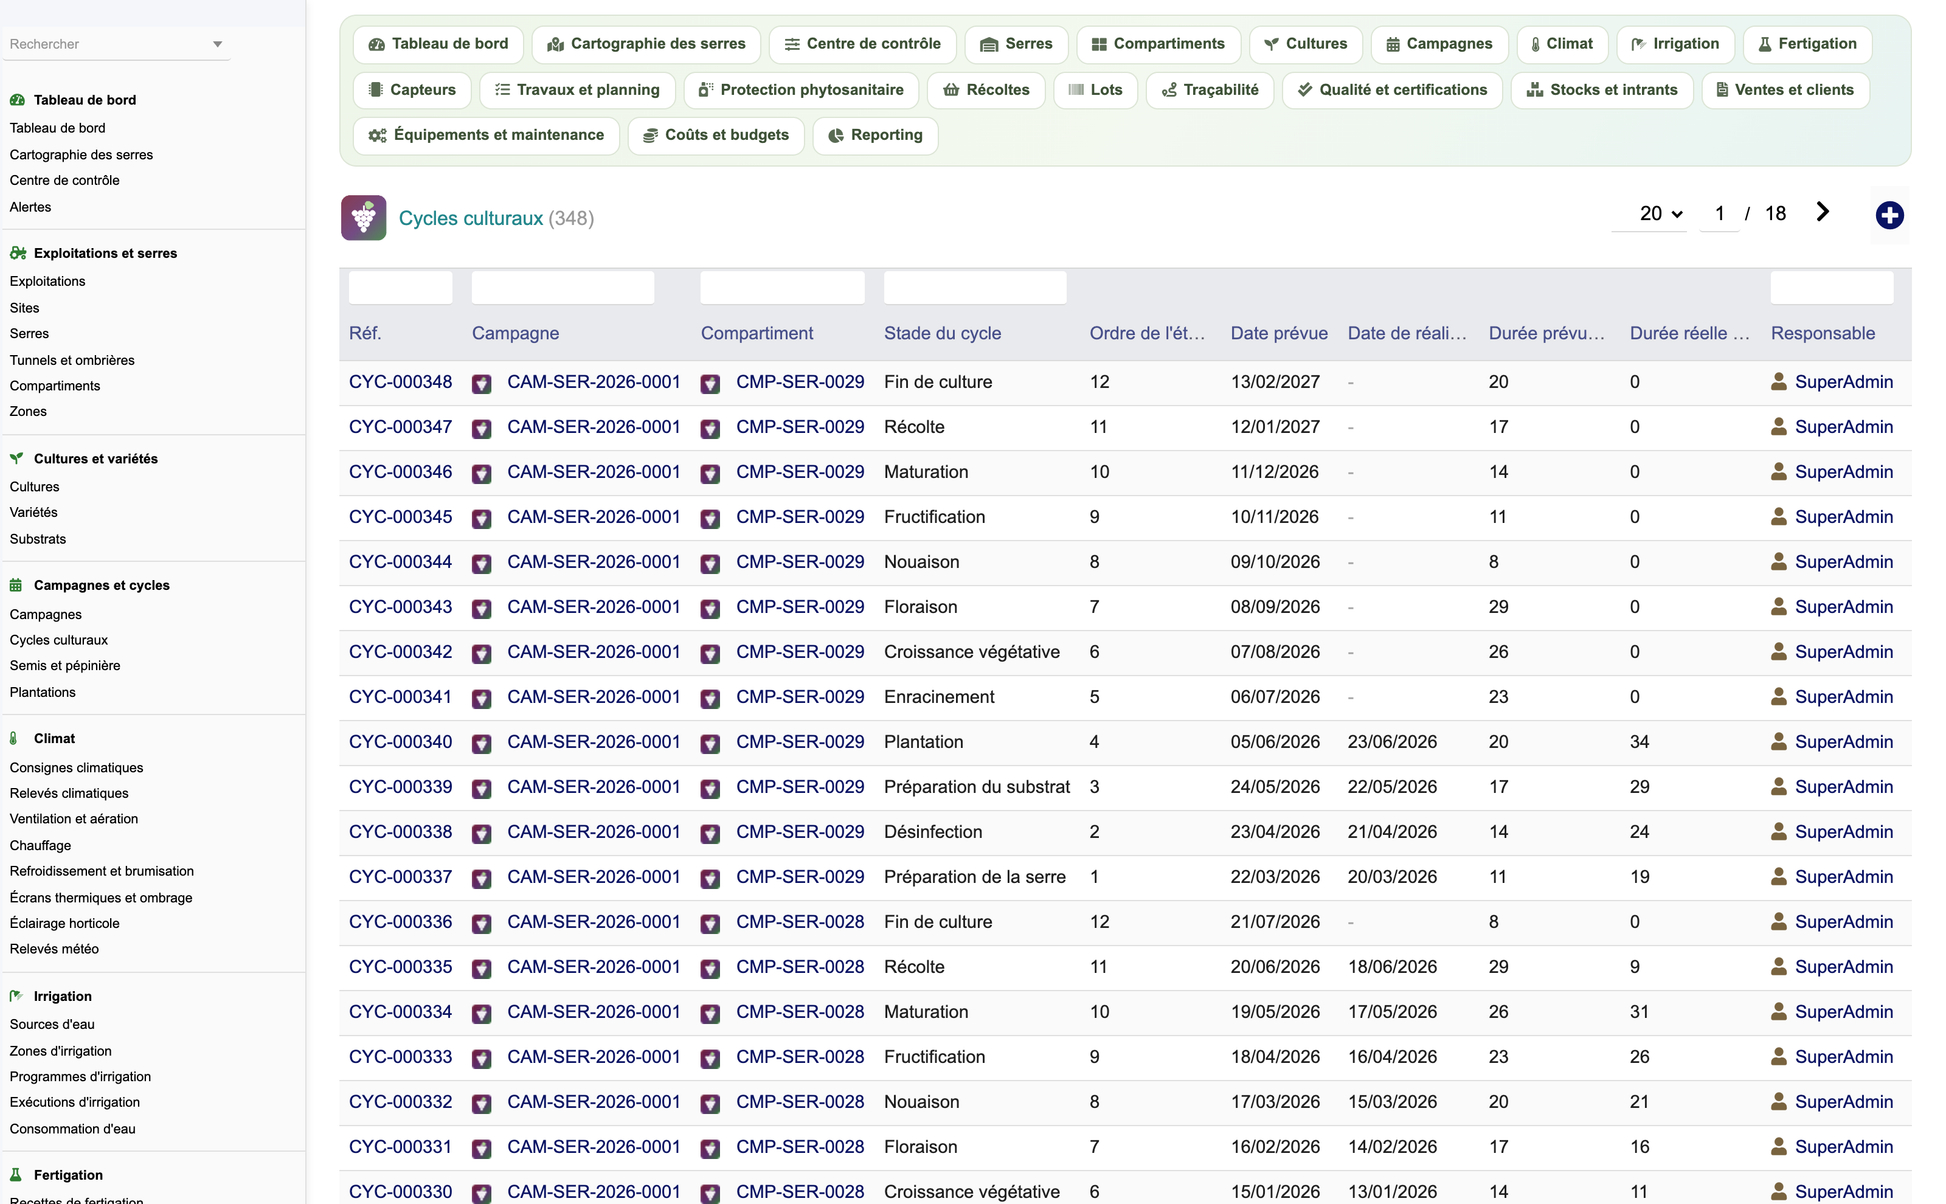Sort by Stade du cycle column header
This screenshot has width=1946, height=1204.
click(x=942, y=333)
